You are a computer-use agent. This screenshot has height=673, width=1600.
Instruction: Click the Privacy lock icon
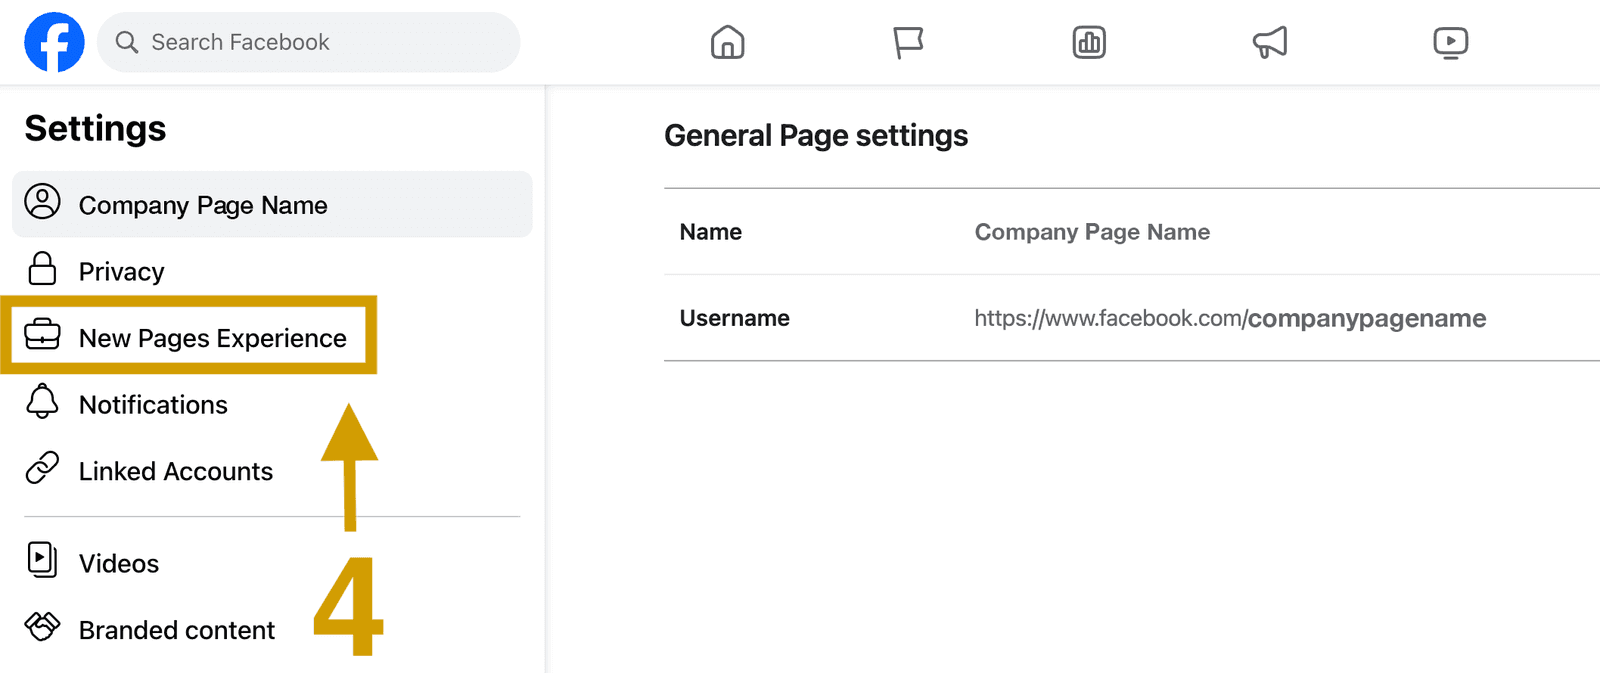[42, 269]
